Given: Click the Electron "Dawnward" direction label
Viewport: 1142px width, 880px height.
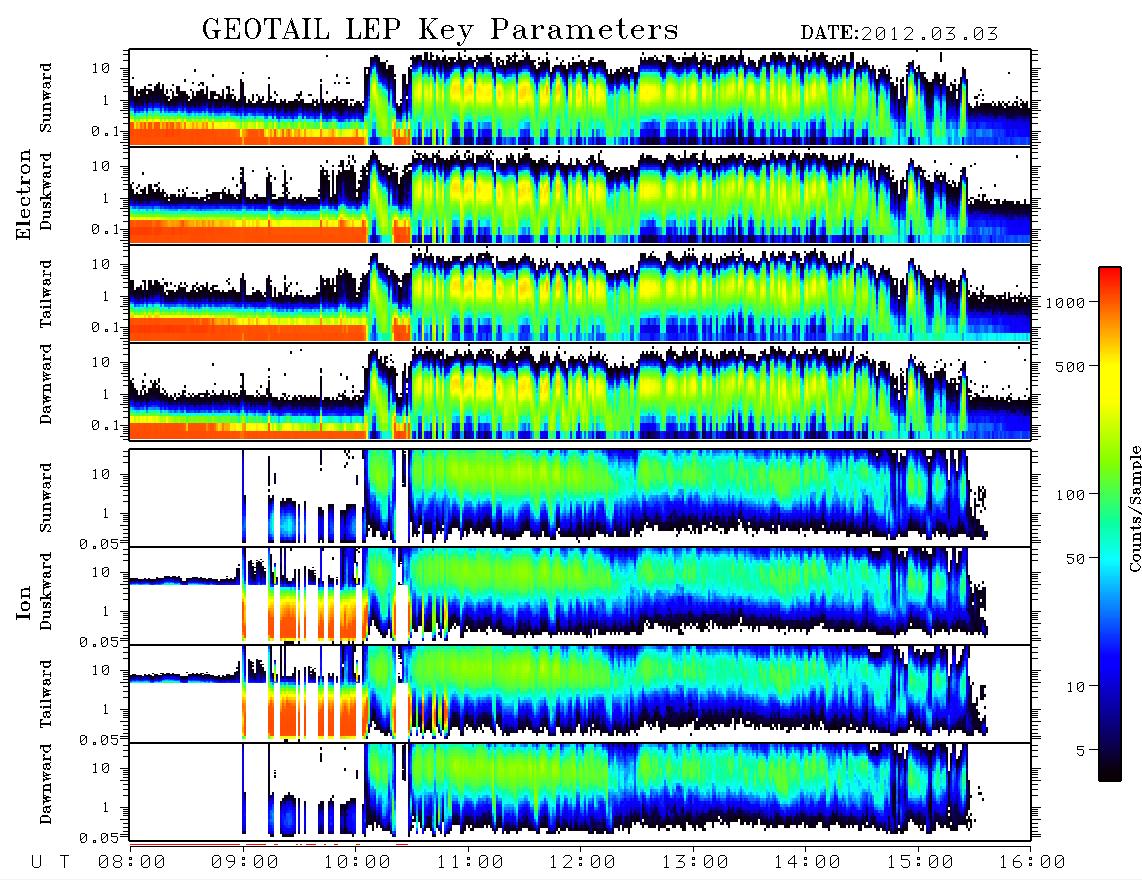Looking at the screenshot, I should coord(46,384).
